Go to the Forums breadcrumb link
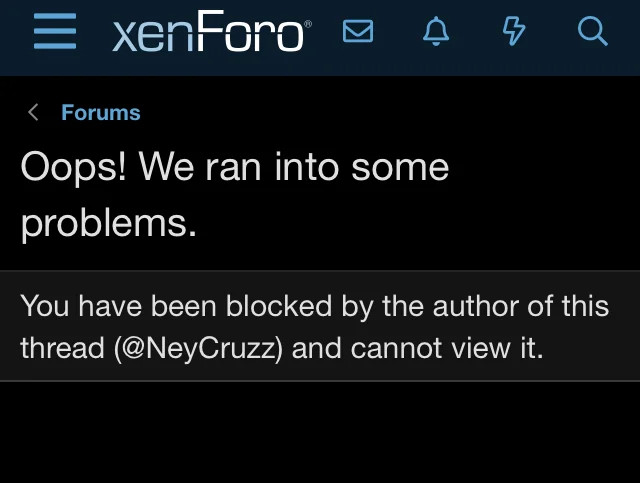The height and width of the screenshot is (483, 640). click(x=101, y=112)
